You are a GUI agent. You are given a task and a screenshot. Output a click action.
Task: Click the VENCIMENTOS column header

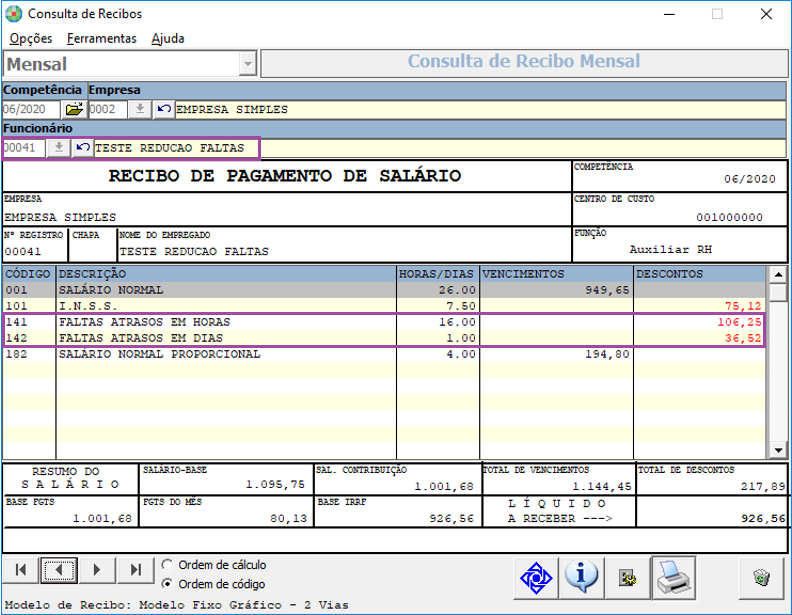(x=556, y=274)
